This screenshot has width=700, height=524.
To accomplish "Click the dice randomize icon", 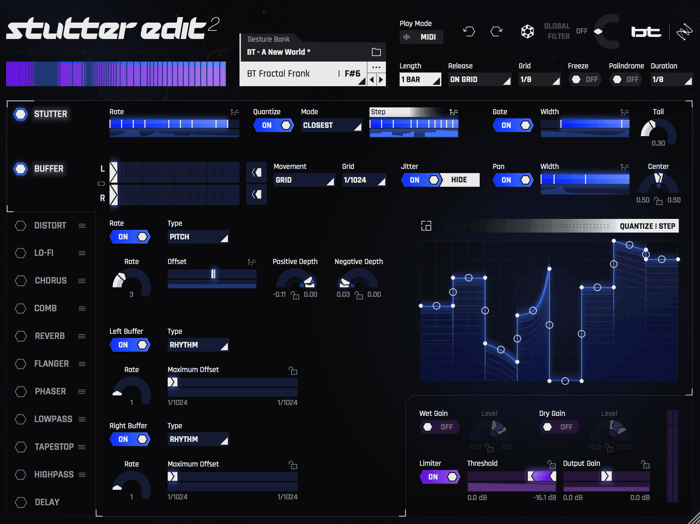I will click(527, 32).
